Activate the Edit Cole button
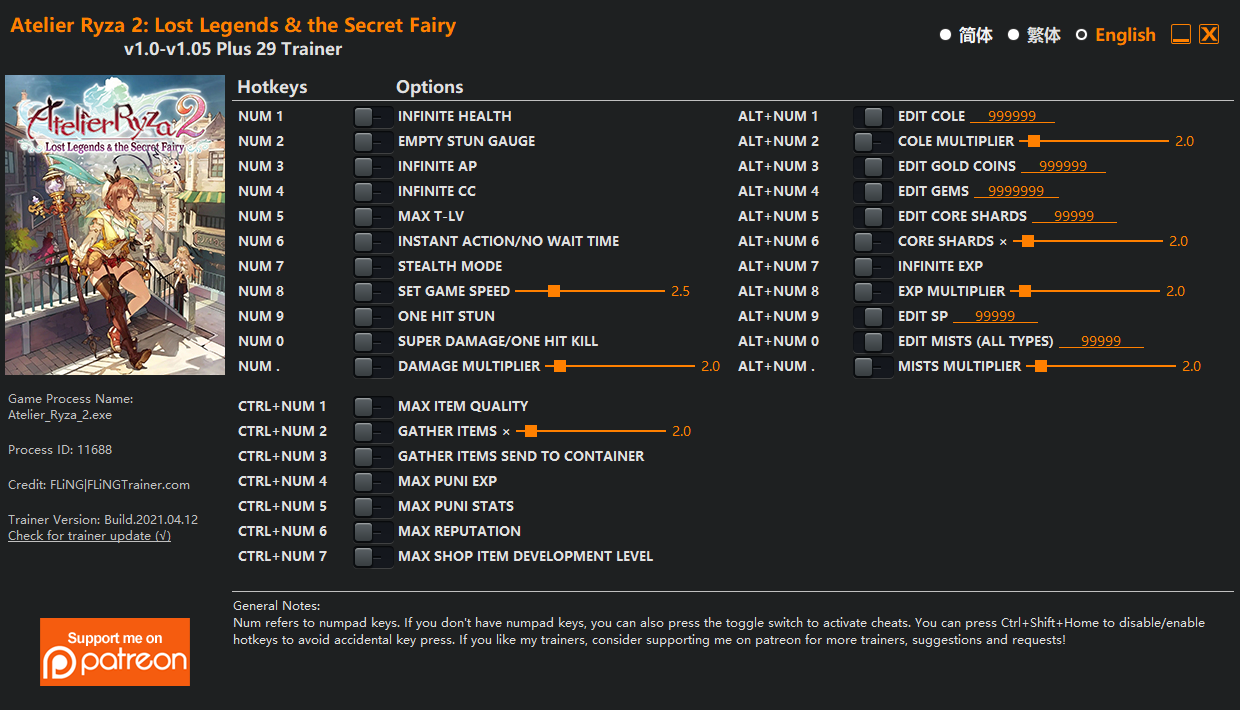The height and width of the screenshot is (710, 1240). click(x=873, y=117)
